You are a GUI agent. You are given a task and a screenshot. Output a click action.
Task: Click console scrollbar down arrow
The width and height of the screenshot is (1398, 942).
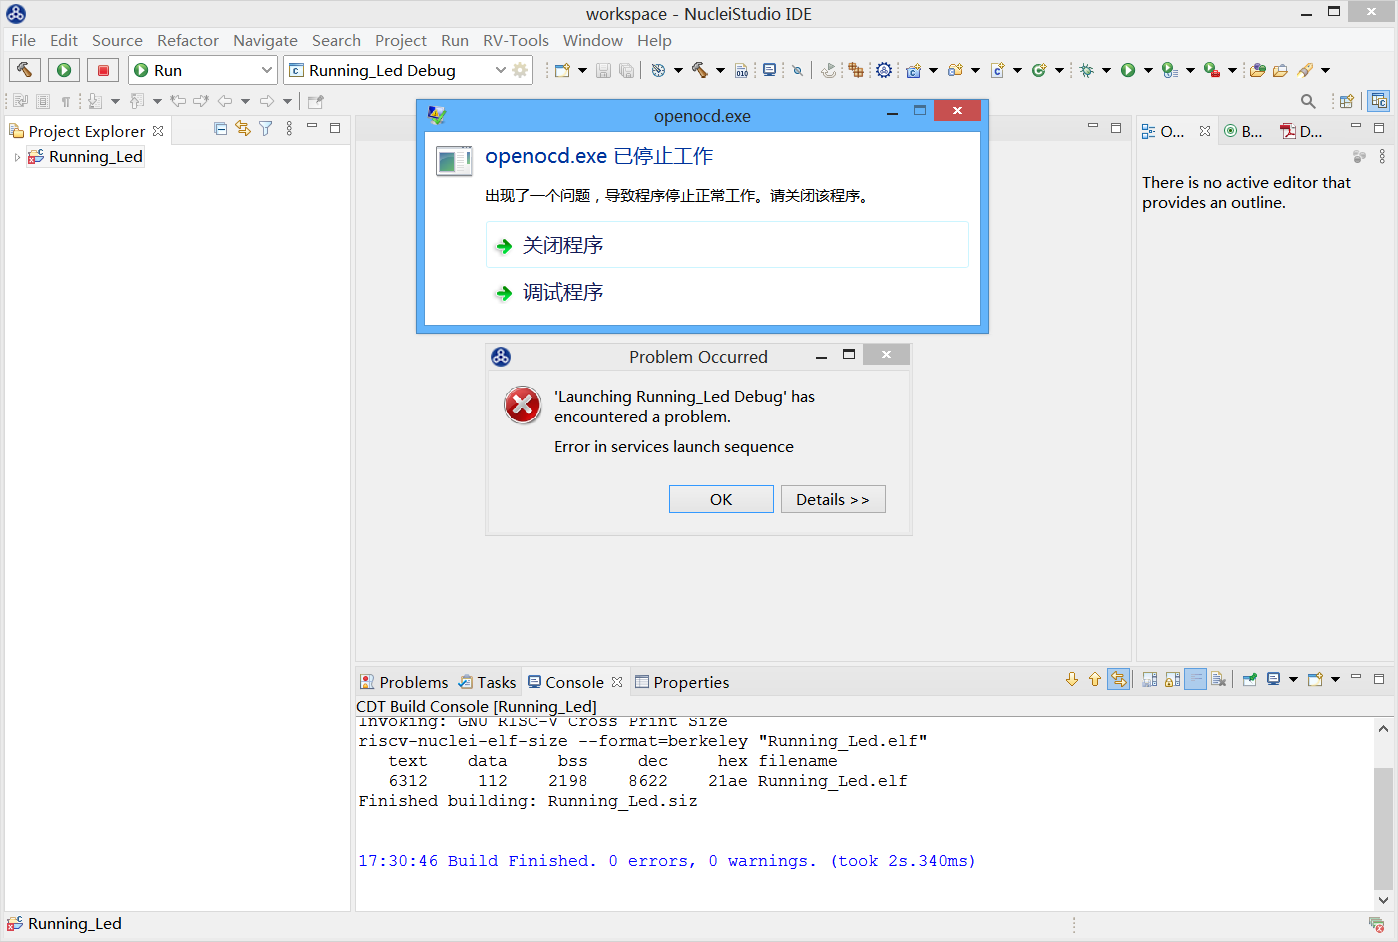[1383, 900]
